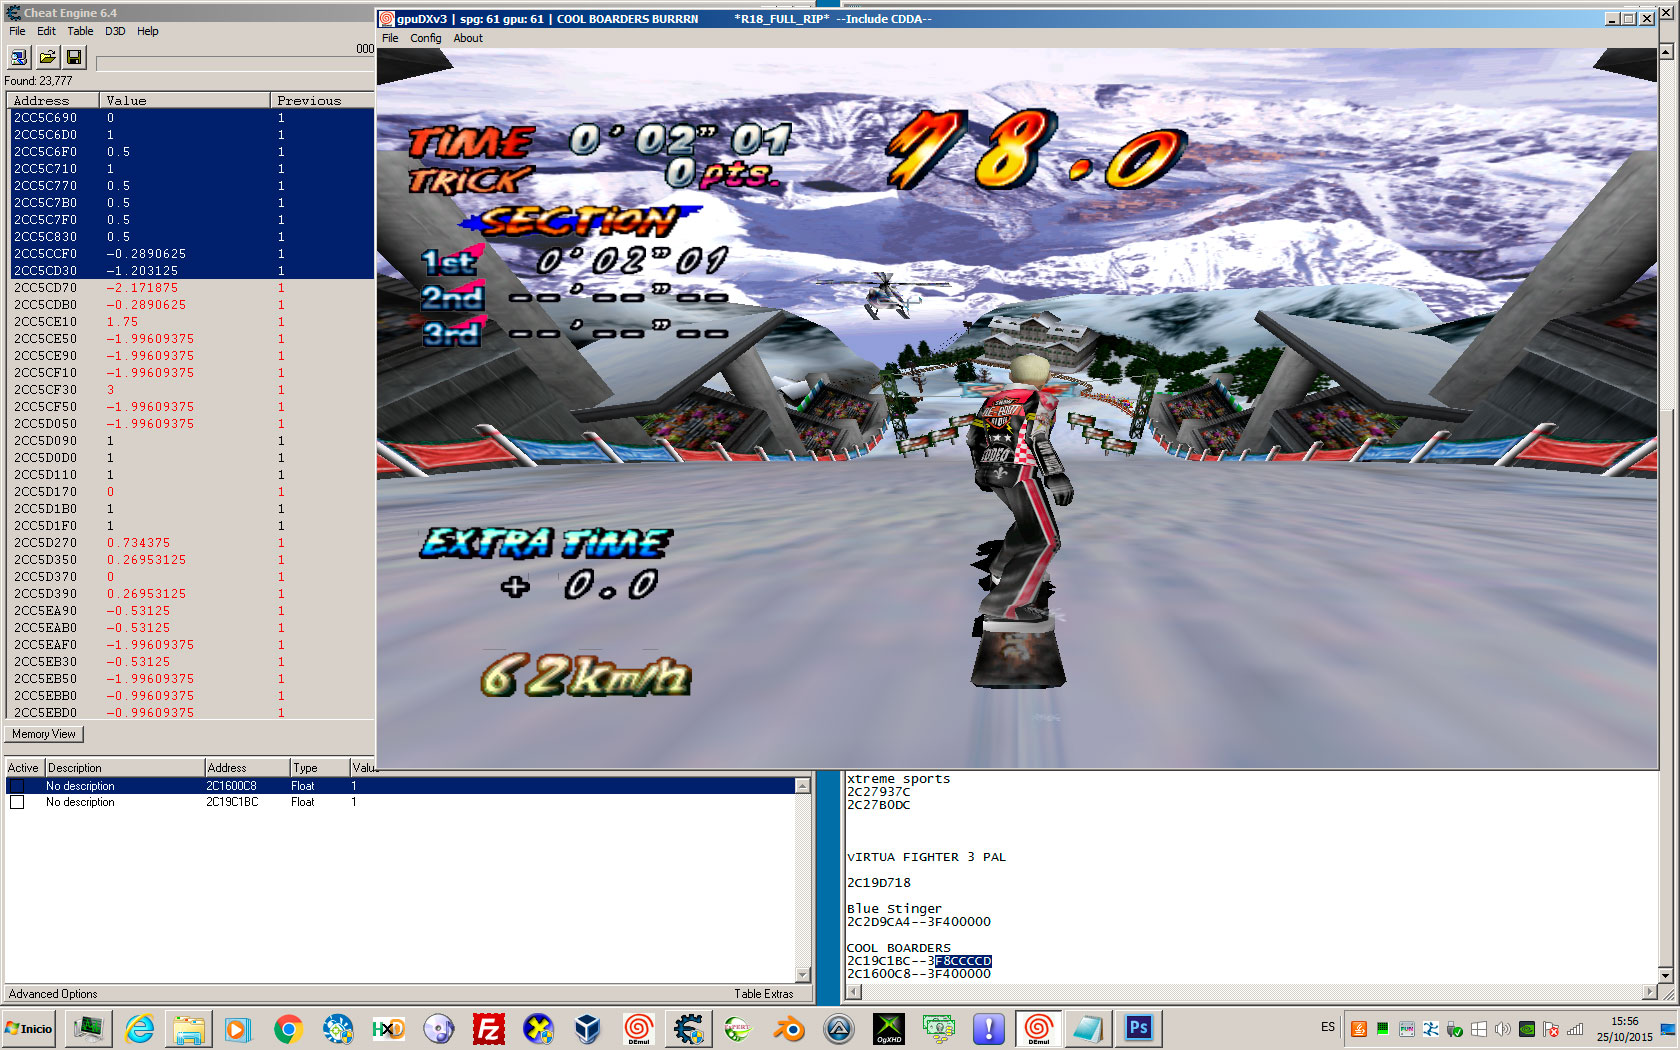This screenshot has width=1680, height=1050.
Task: Click the network signal tray icon
Action: click(1575, 1029)
